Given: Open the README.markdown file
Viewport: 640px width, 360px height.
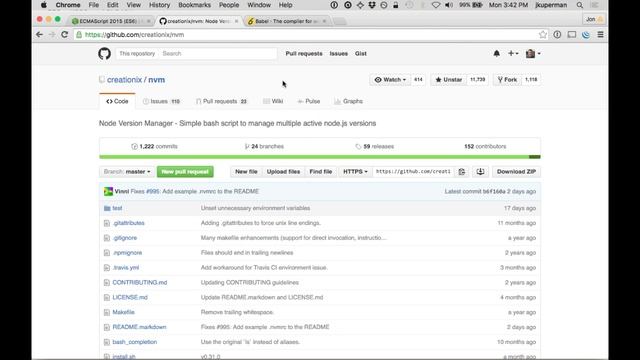Looking at the screenshot, I should [x=139, y=327].
